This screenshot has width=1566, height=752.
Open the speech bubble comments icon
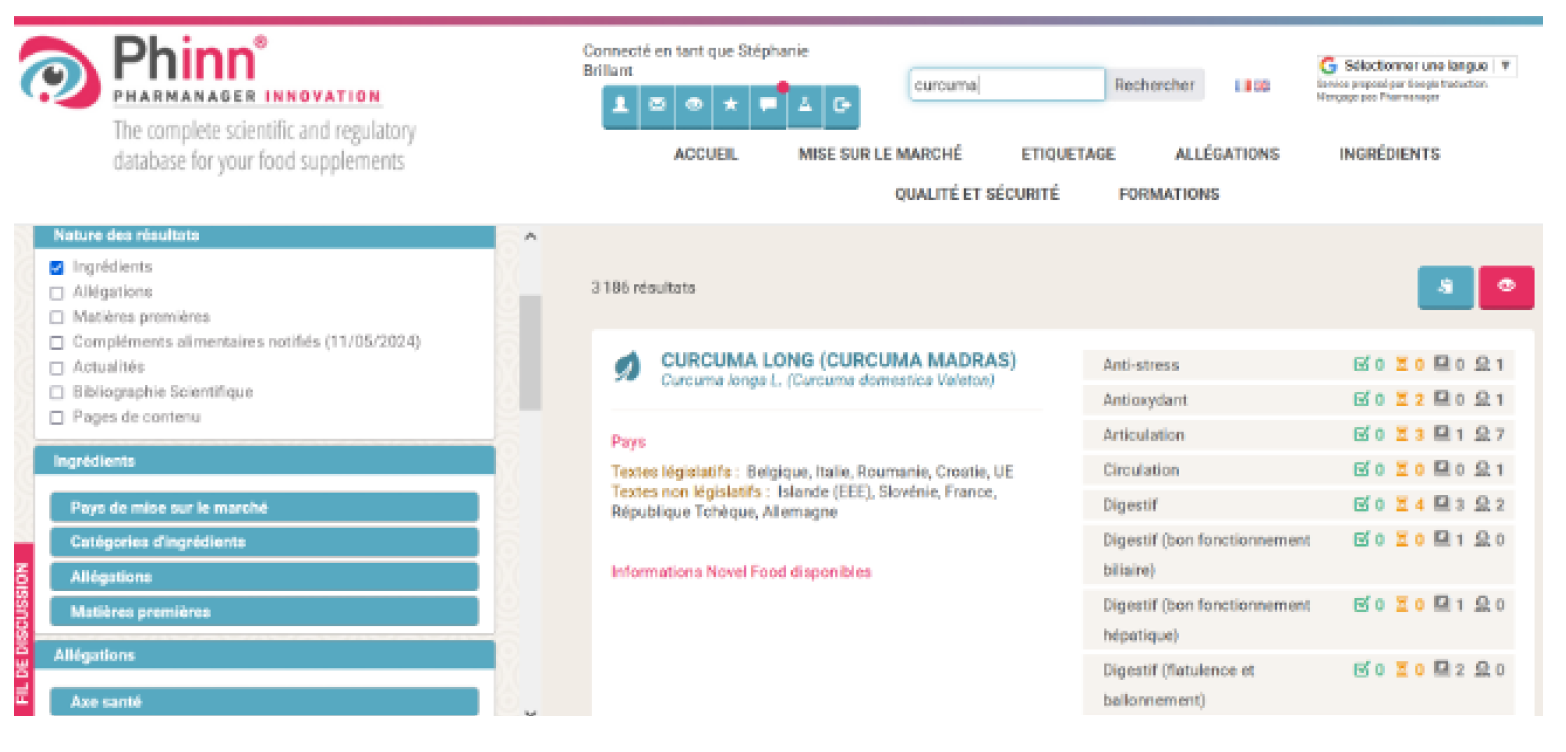pyautogui.click(x=768, y=106)
